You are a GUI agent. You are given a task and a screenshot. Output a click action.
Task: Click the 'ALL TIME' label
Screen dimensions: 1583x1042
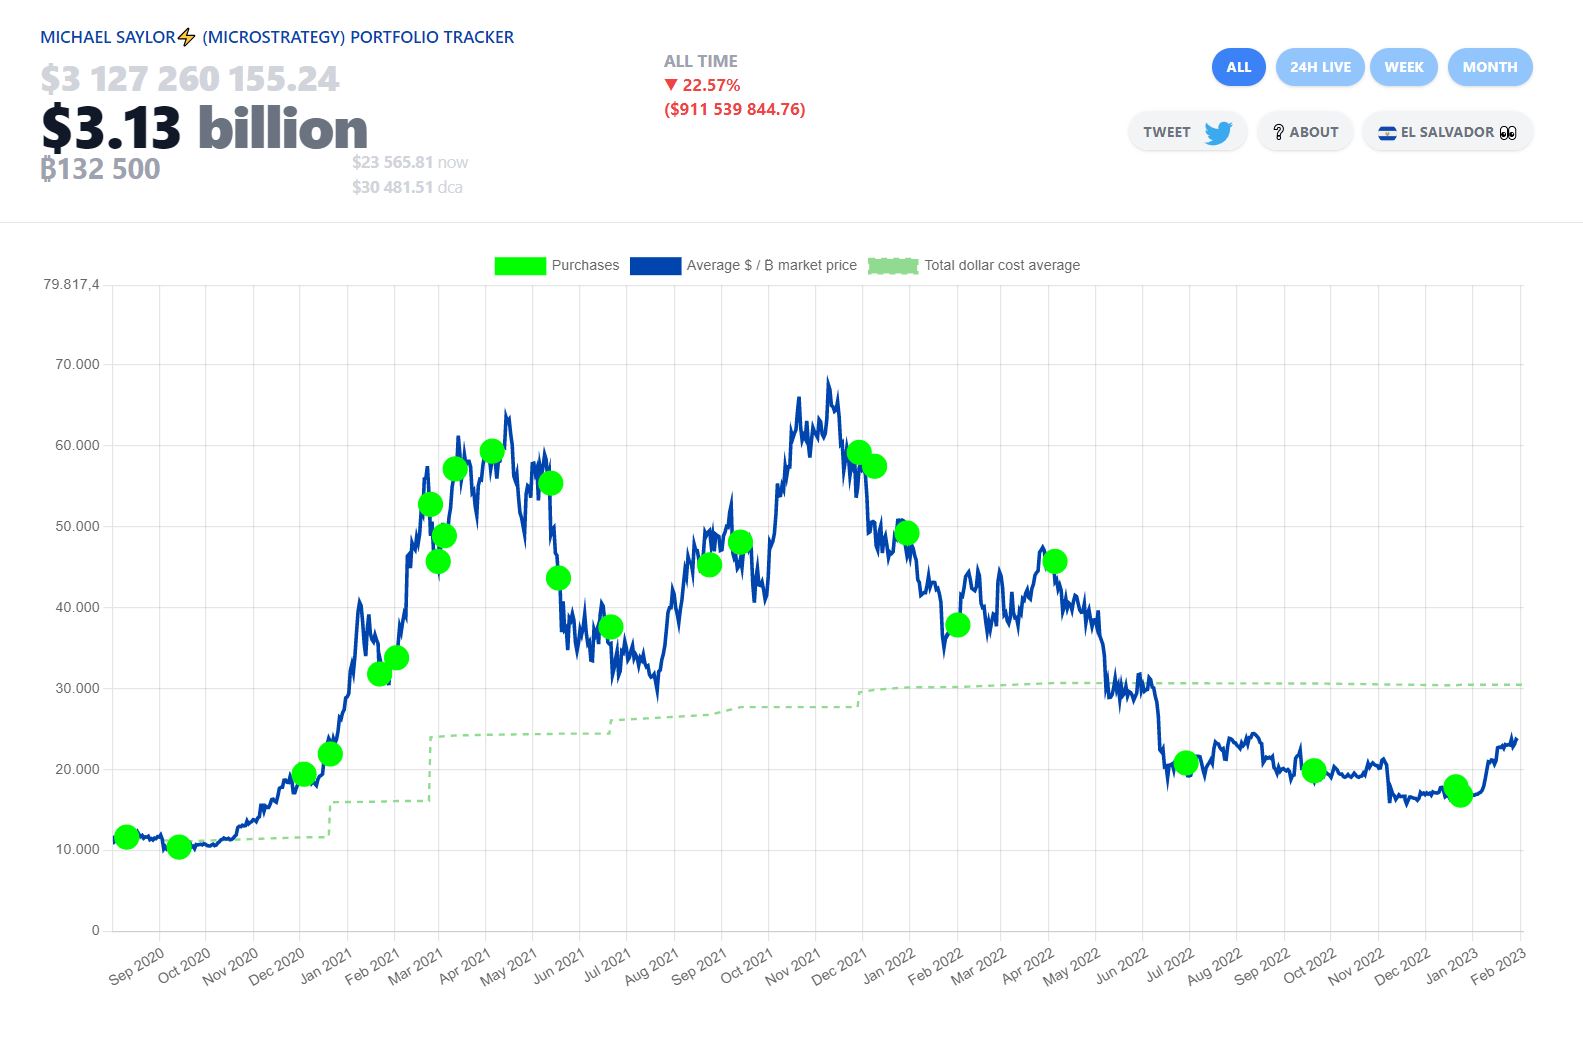[701, 61]
